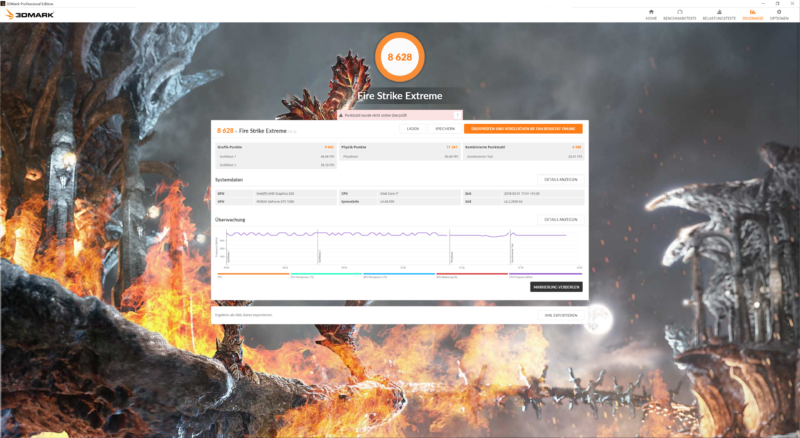Click the warning triangle in the pink notice
Viewport: 800px width, 438px height.
(341, 115)
